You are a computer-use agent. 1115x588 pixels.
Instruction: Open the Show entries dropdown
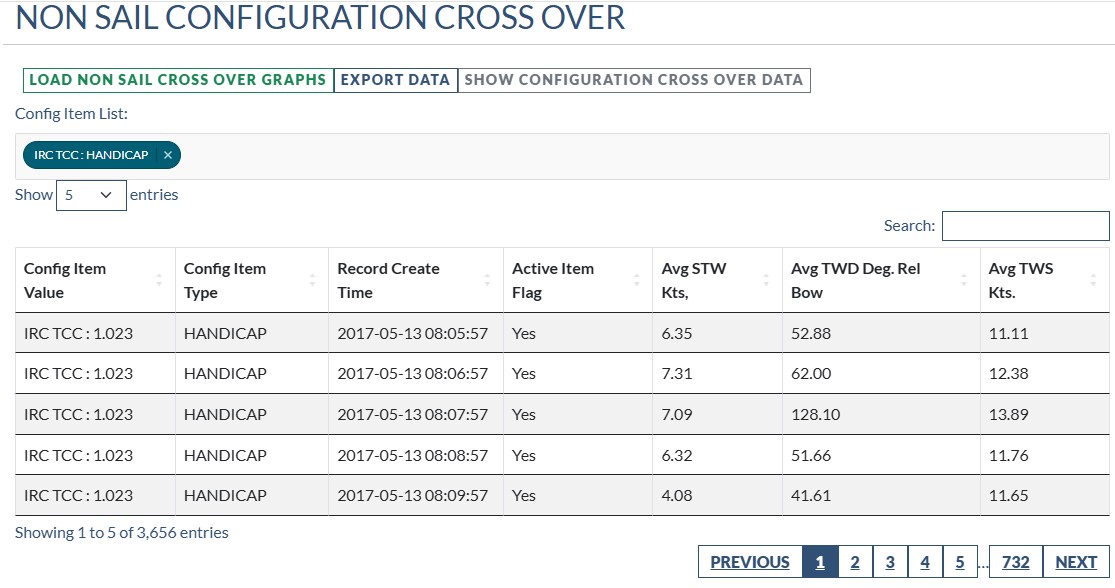91,195
